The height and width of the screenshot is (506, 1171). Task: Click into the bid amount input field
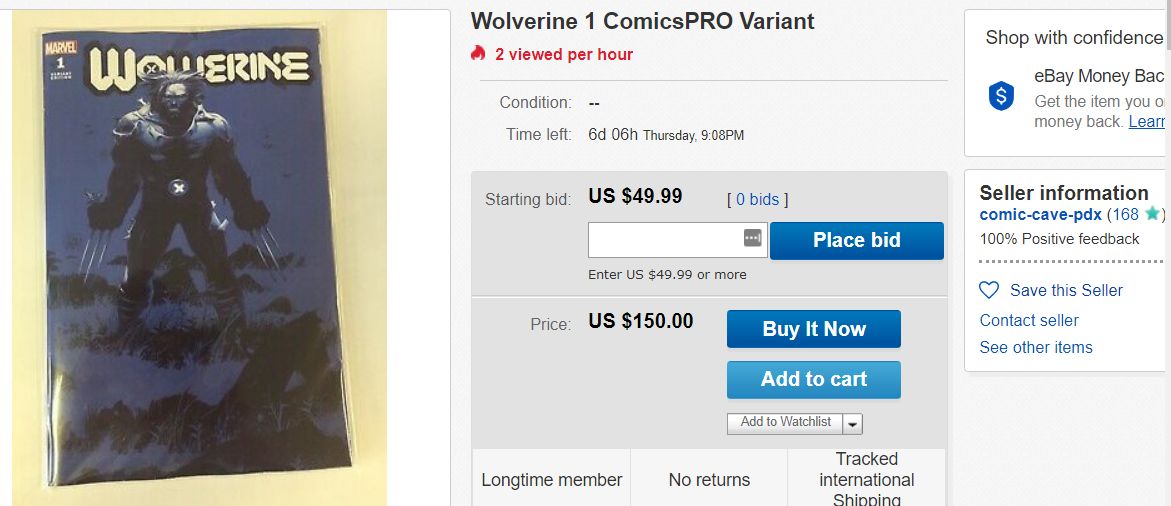pos(665,240)
